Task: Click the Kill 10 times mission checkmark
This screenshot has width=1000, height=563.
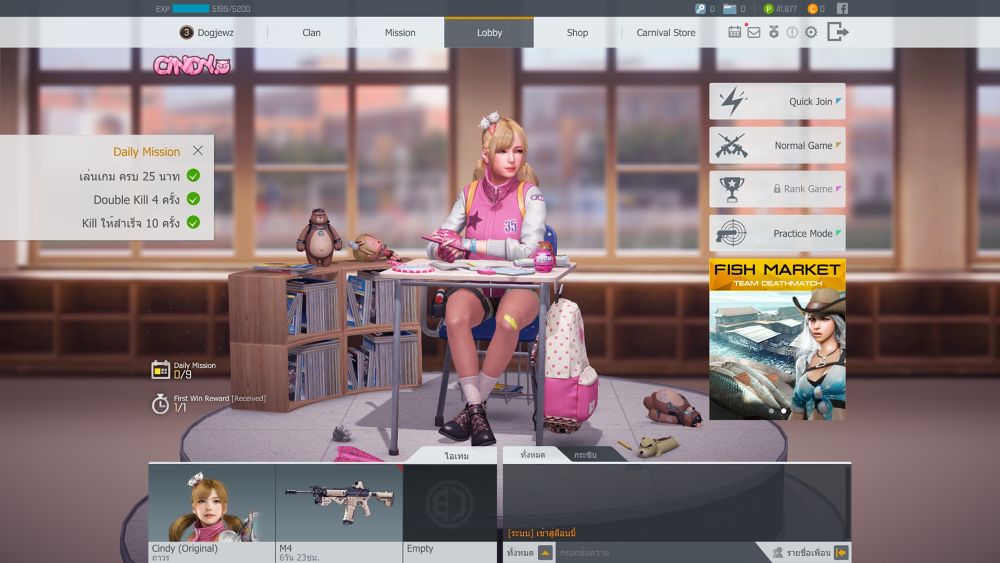Action: point(193,222)
